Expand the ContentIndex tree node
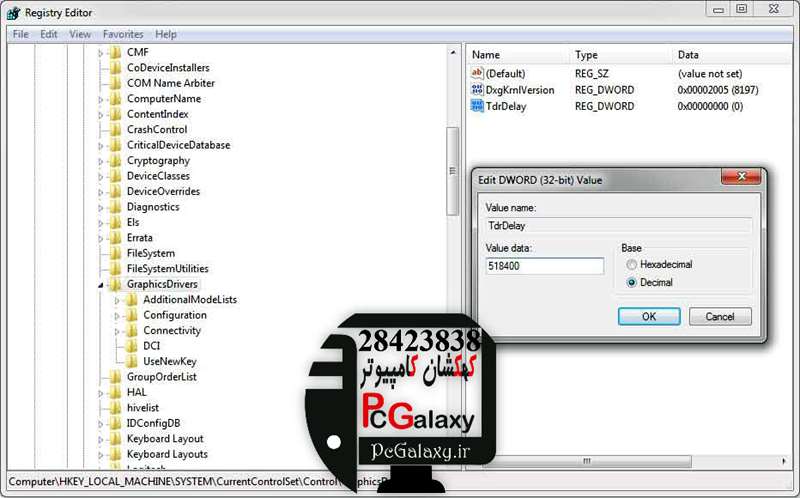Viewport: 800px width, 498px height. click(101, 115)
